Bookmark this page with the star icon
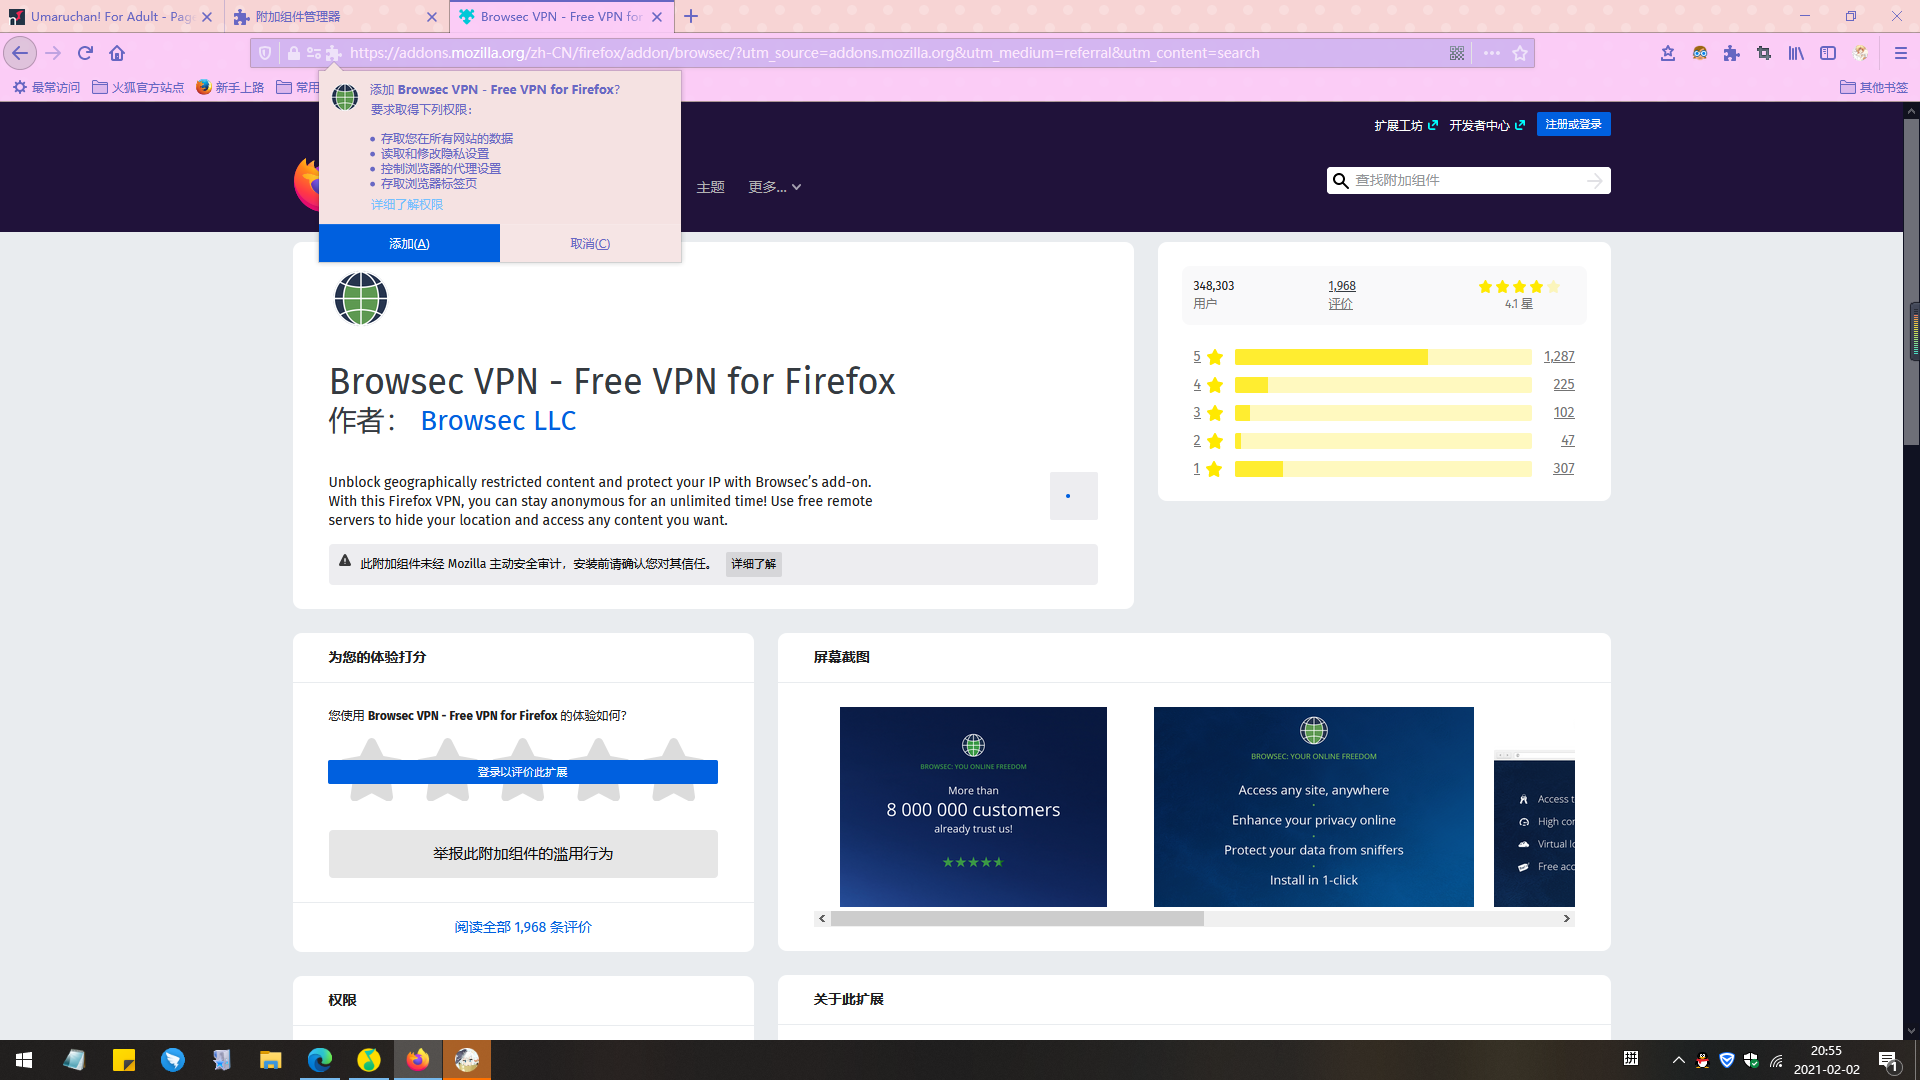Image resolution: width=1920 pixels, height=1080 pixels. (x=1520, y=53)
